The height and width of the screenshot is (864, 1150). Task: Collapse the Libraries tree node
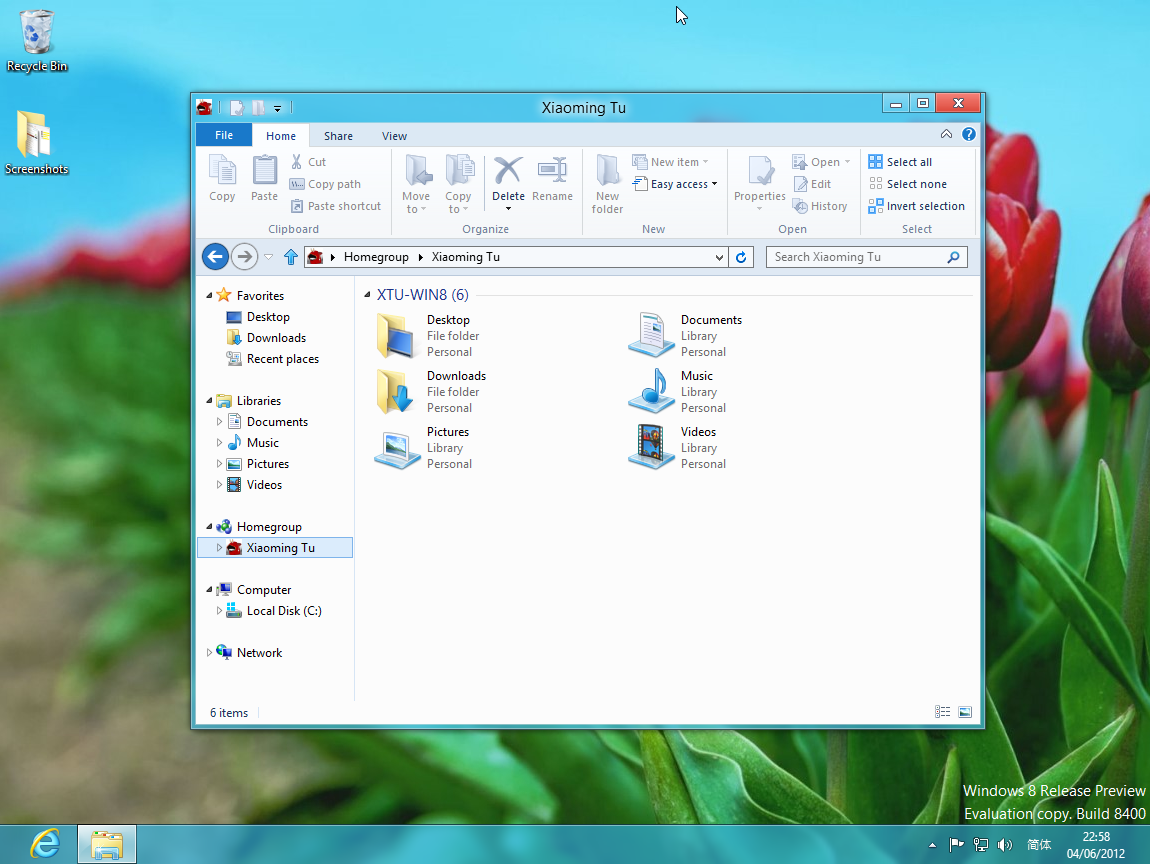pos(209,400)
